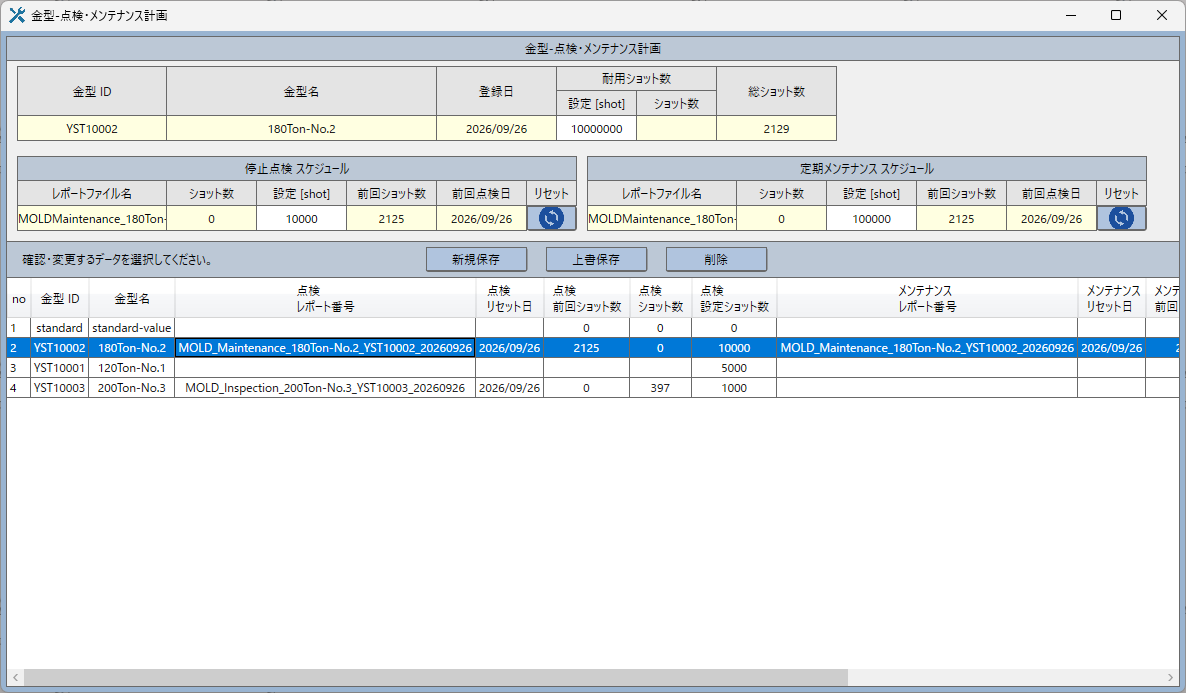Click the scrollbar left arrow

point(15,677)
